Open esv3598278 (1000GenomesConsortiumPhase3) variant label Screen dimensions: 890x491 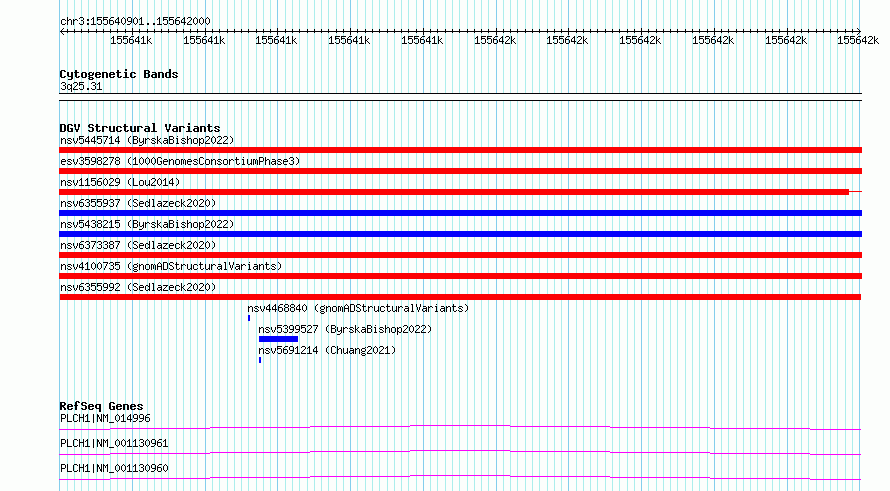coord(180,161)
